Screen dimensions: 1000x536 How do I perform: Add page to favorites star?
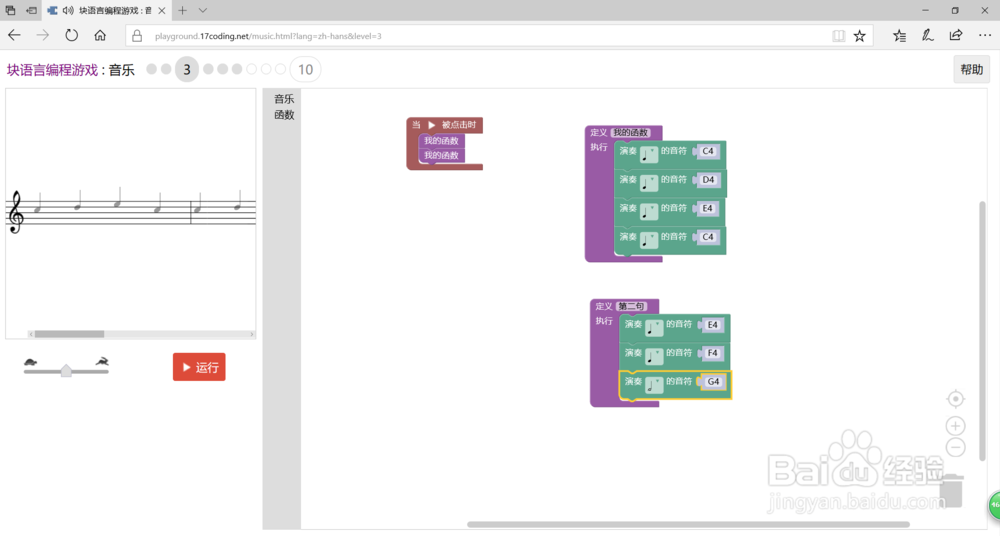click(860, 36)
